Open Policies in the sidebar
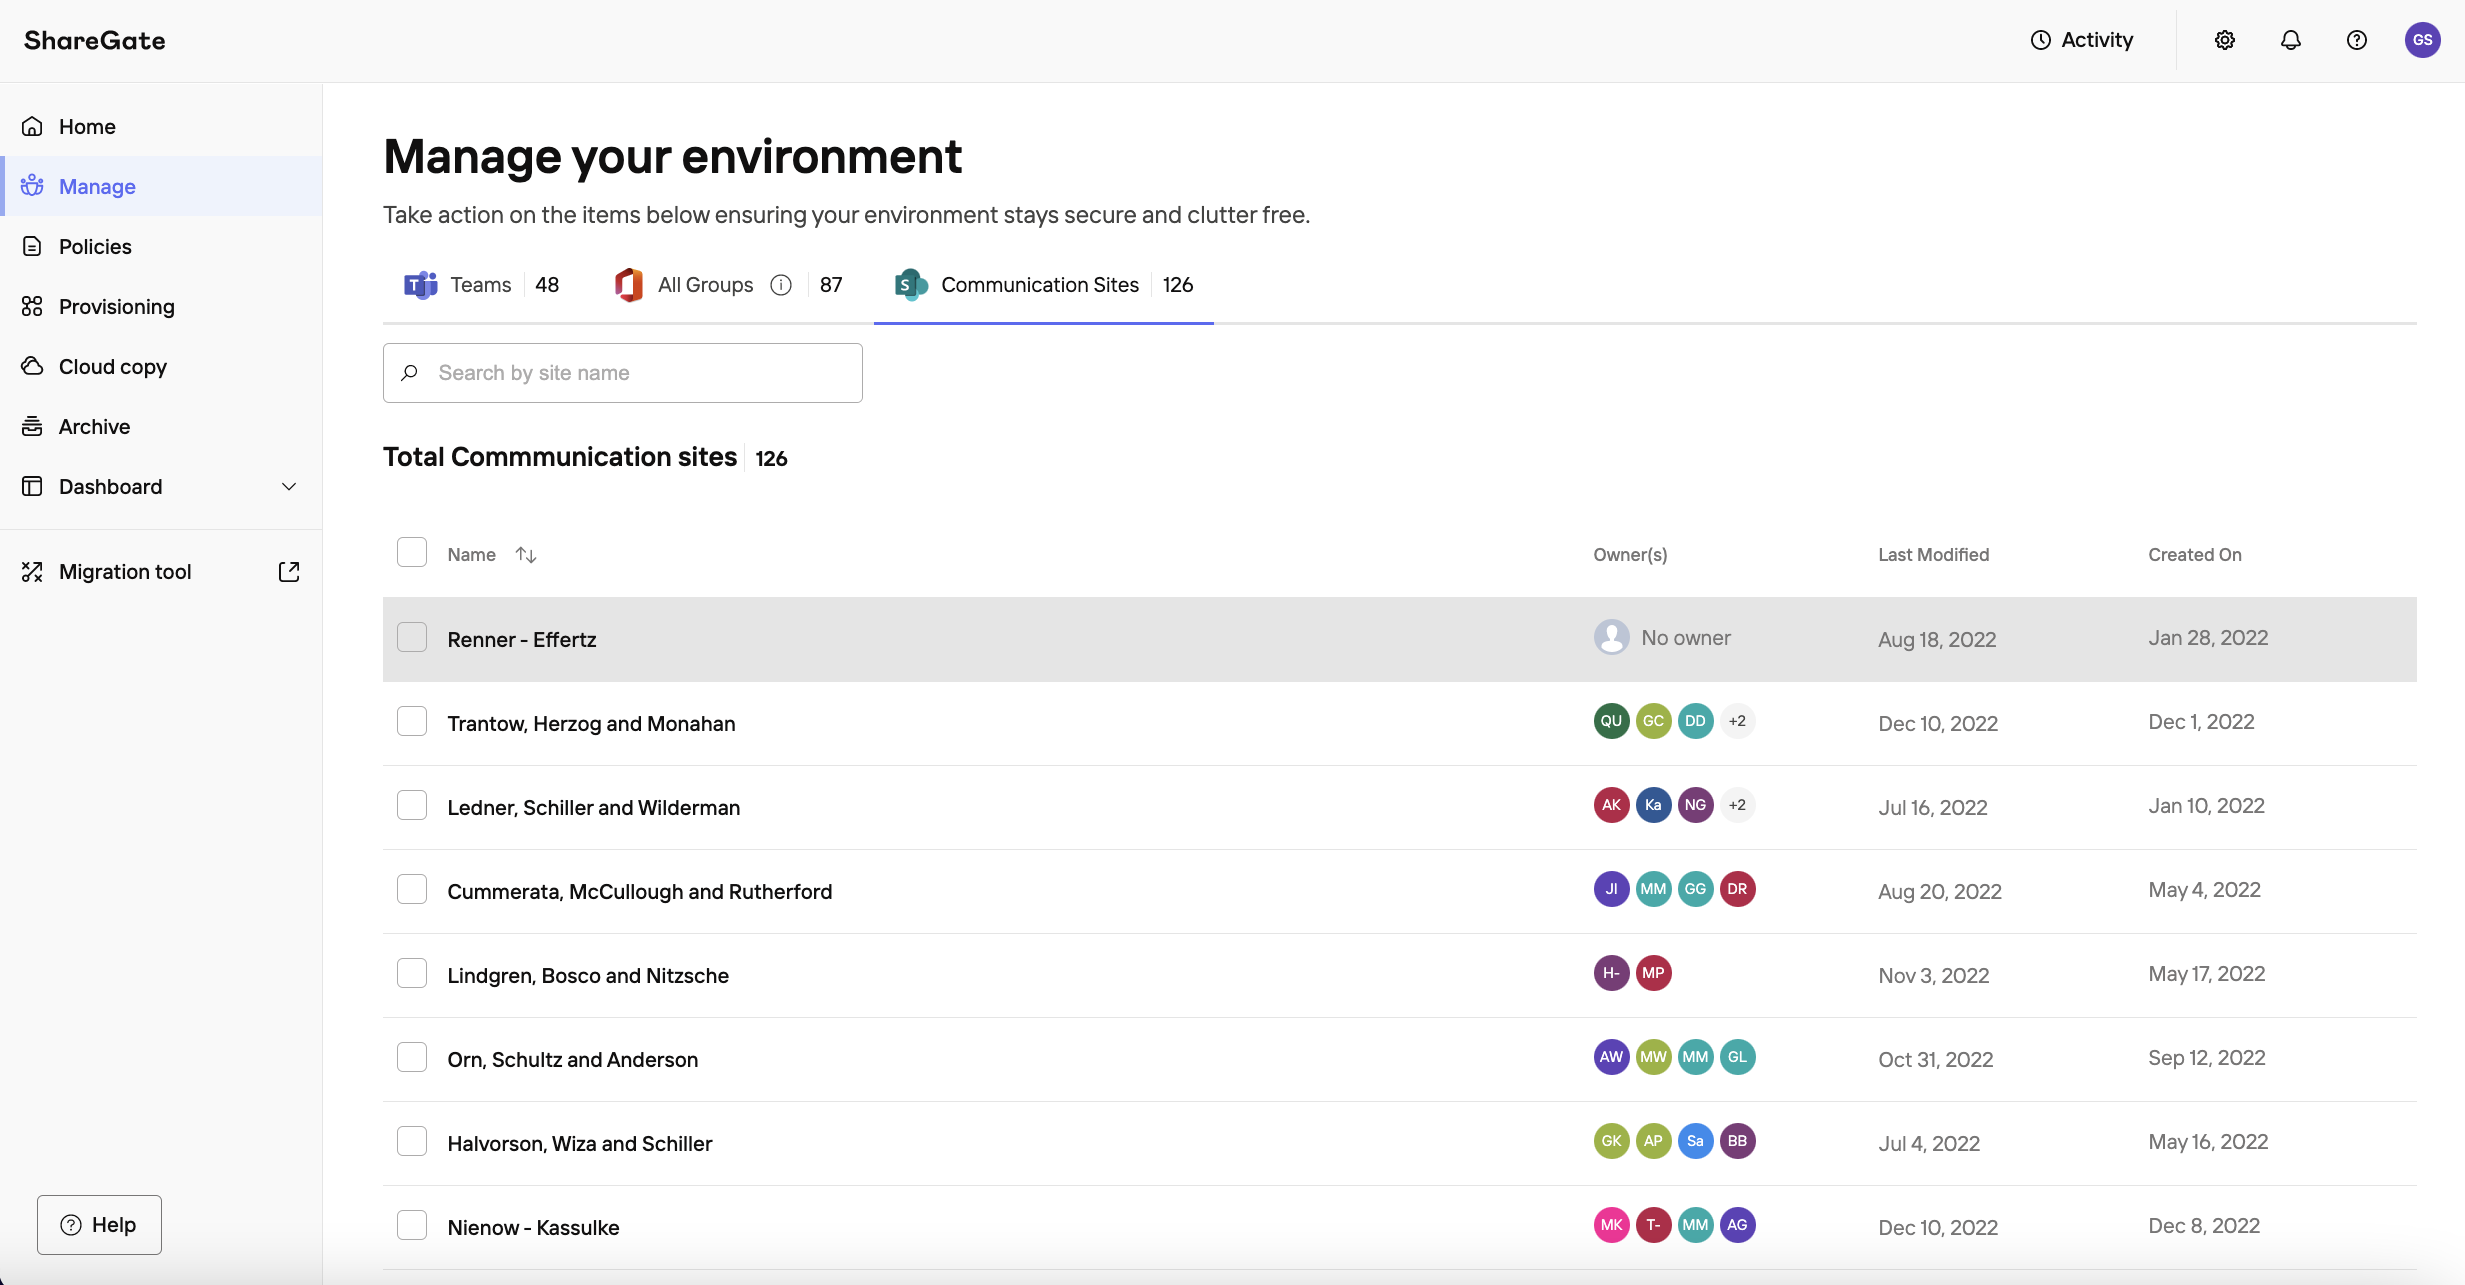Image resolution: width=2465 pixels, height=1285 pixels. click(x=161, y=246)
